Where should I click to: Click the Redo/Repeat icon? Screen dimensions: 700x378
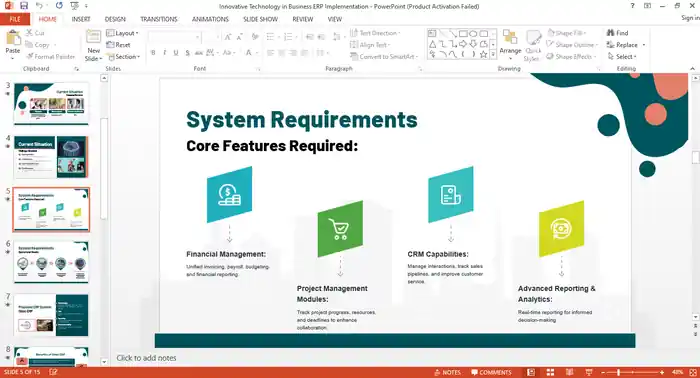coord(59,6)
